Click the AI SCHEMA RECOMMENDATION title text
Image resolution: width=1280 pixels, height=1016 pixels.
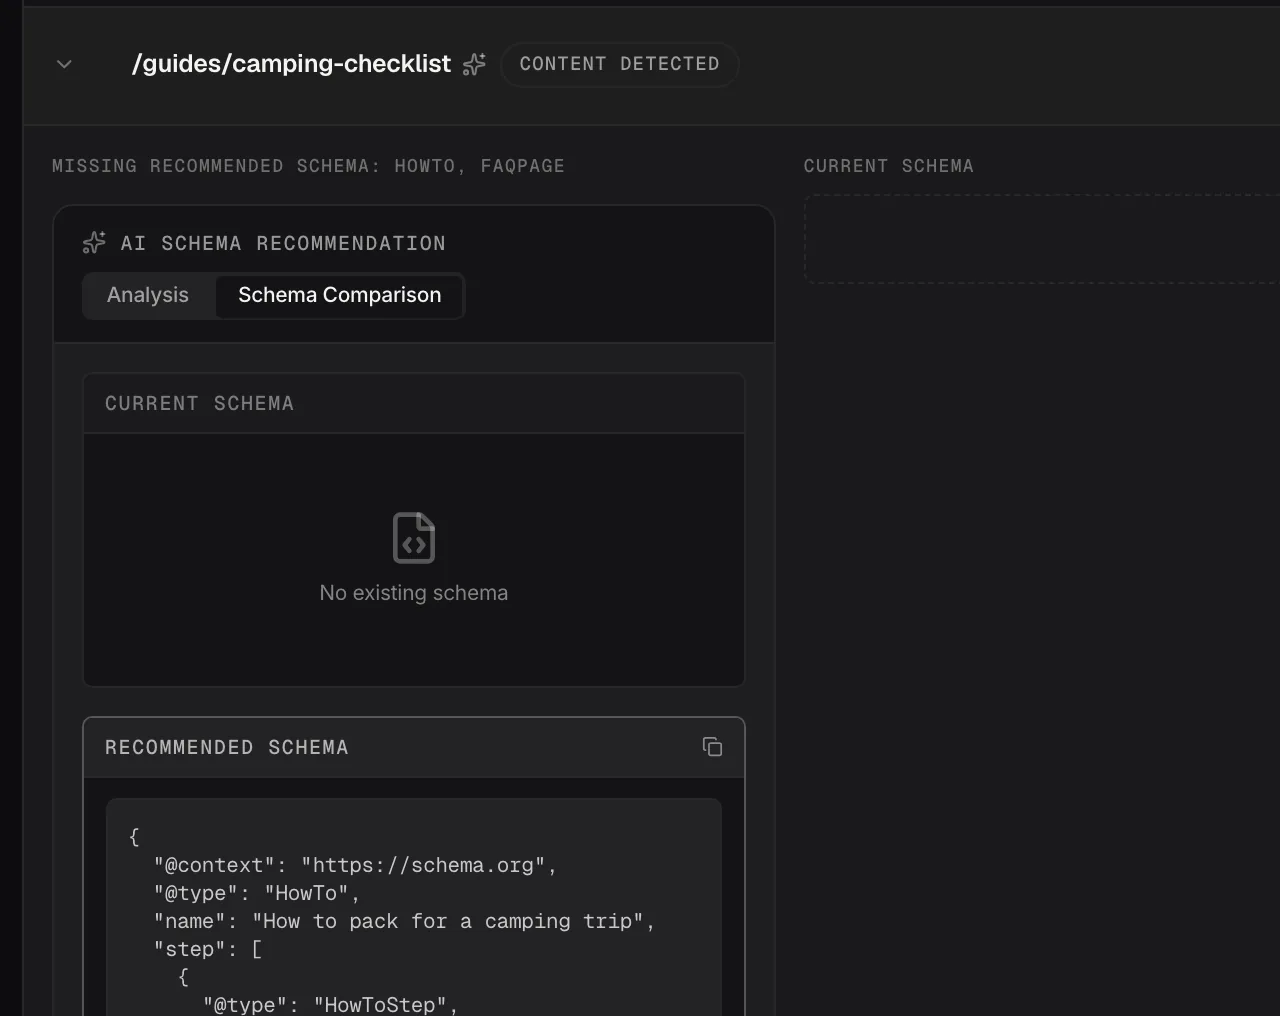283,243
